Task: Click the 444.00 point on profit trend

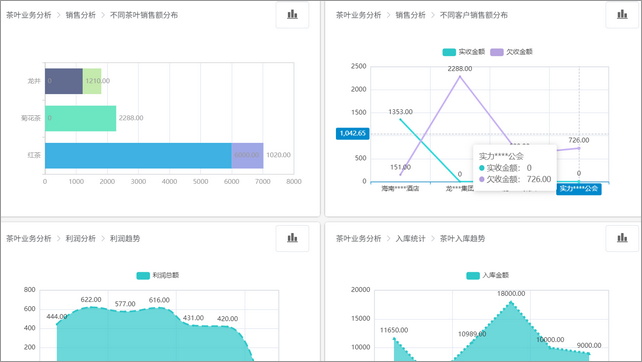Action: [57, 324]
